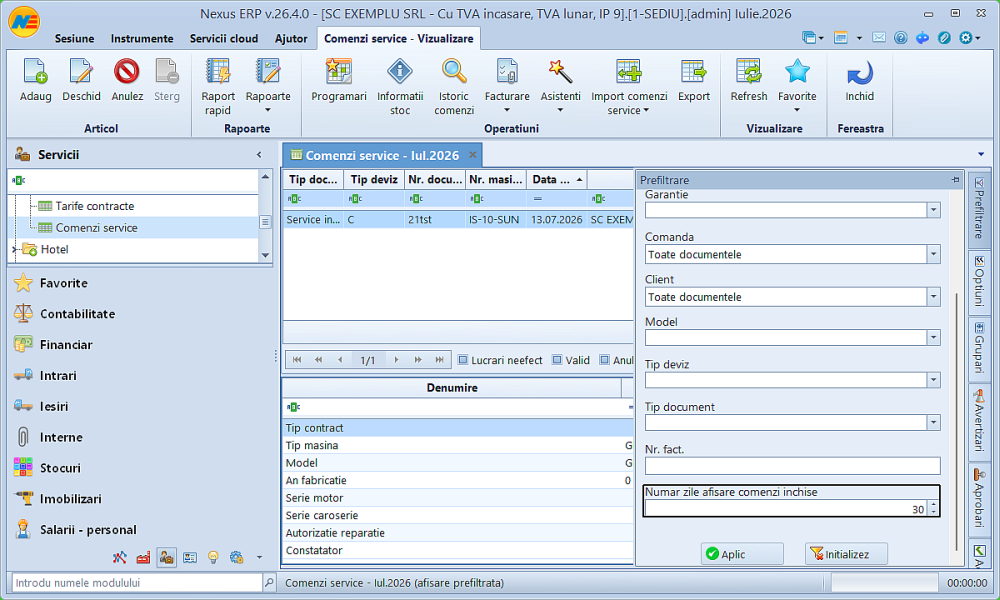1000x600 pixels.
Task: Open the Intrari module
Action: 57,376
